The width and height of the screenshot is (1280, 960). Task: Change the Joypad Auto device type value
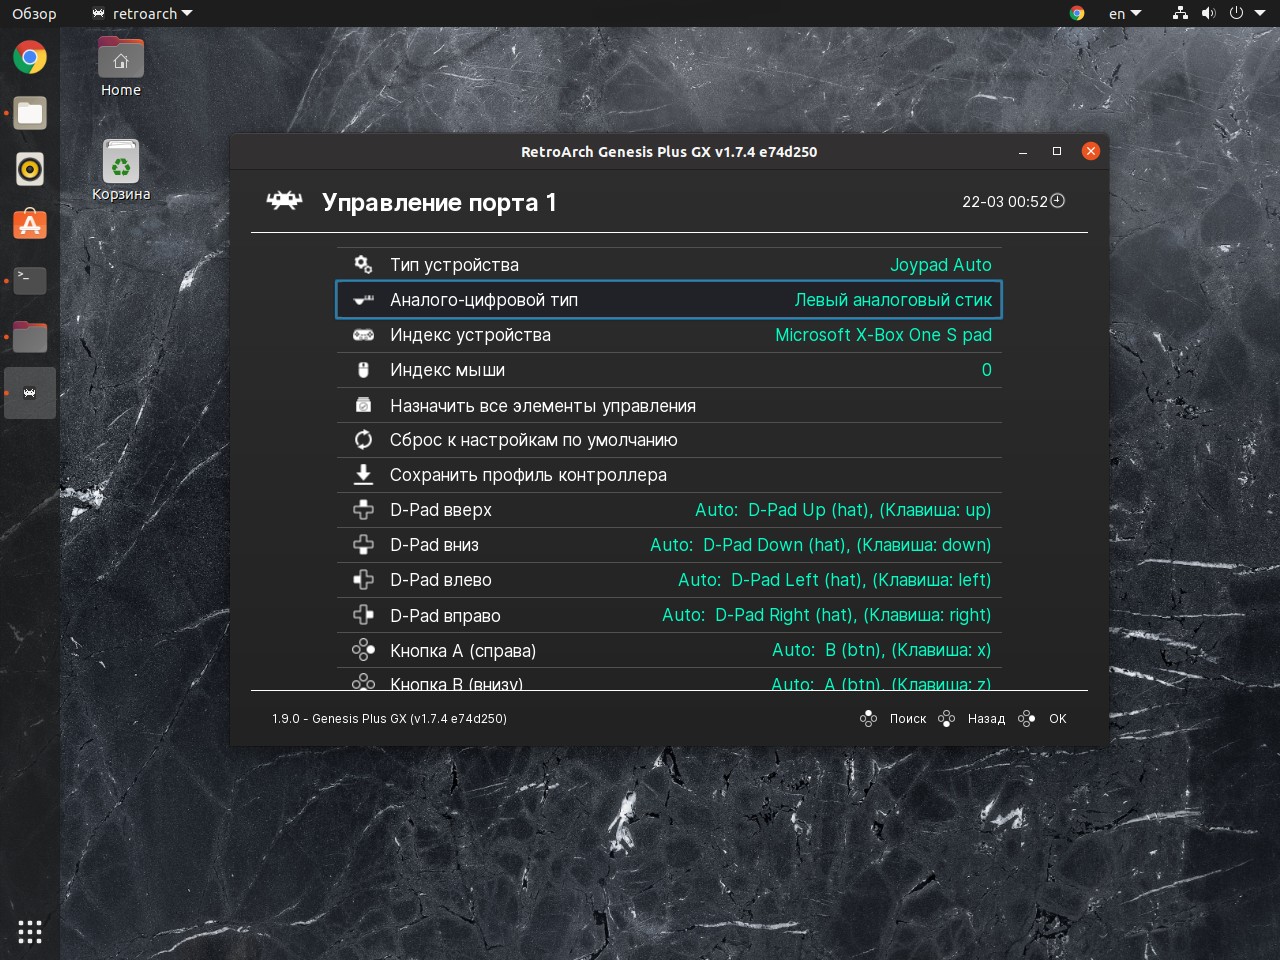point(941,265)
